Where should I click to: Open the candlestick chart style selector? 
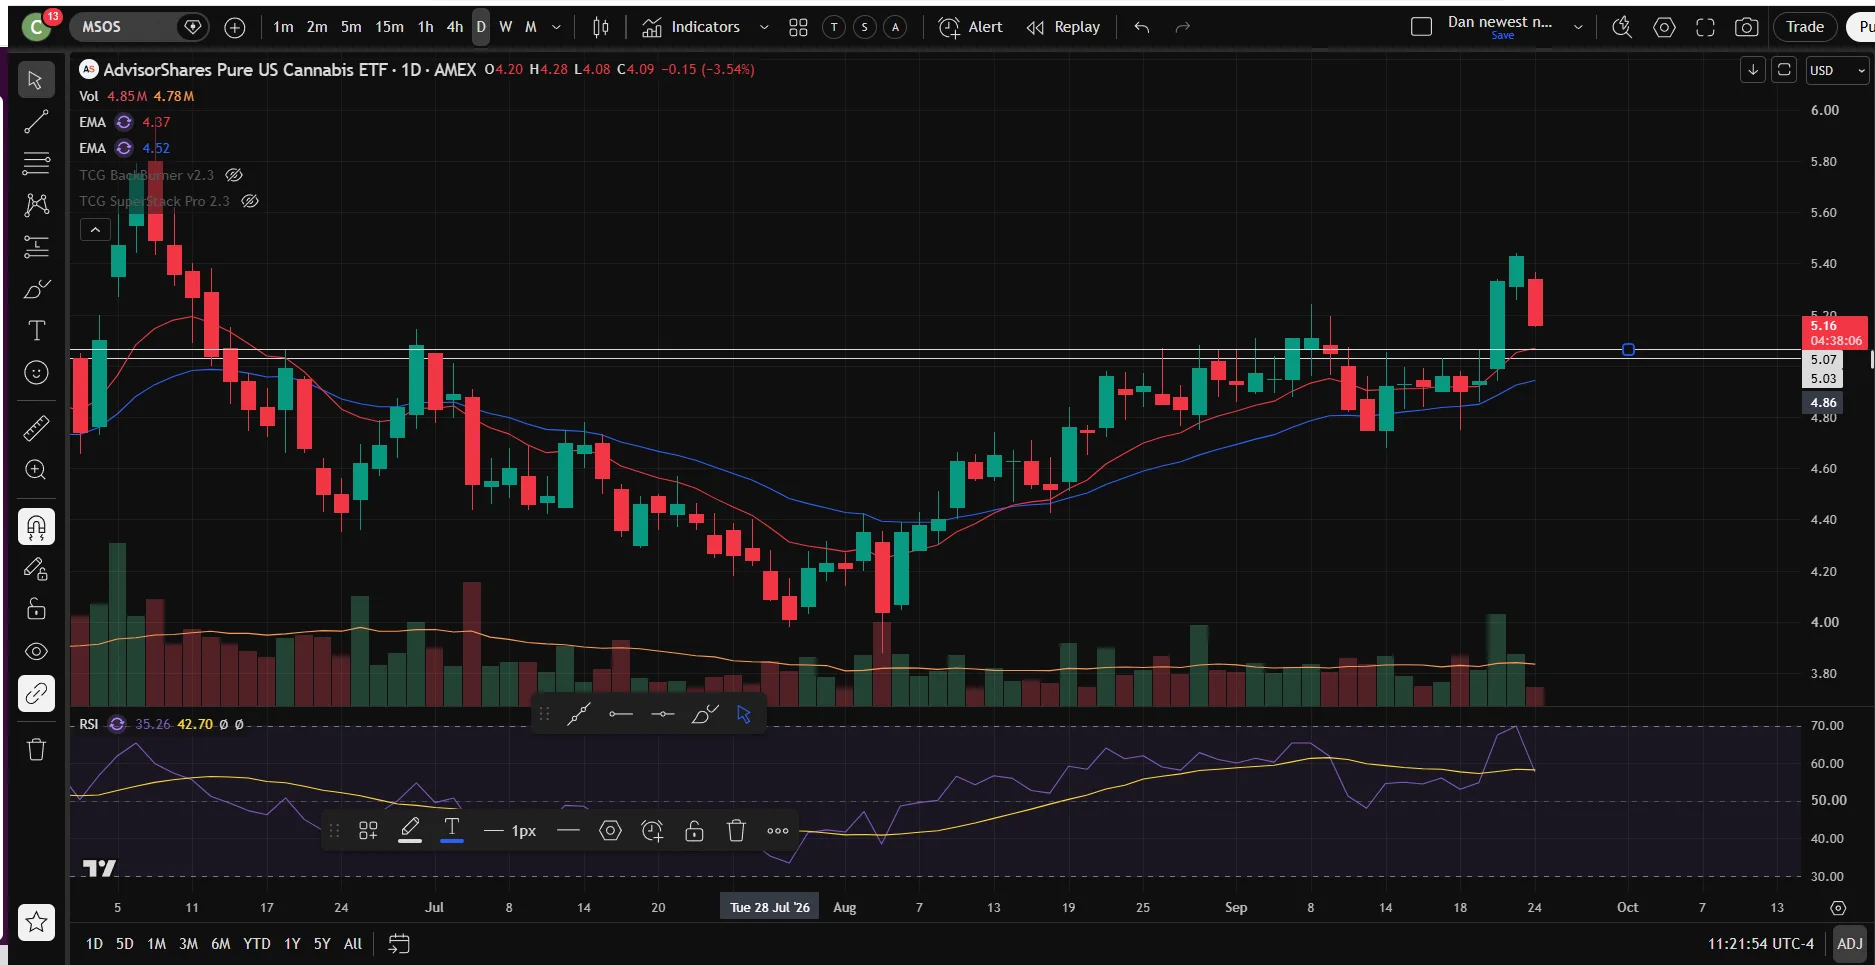601,27
